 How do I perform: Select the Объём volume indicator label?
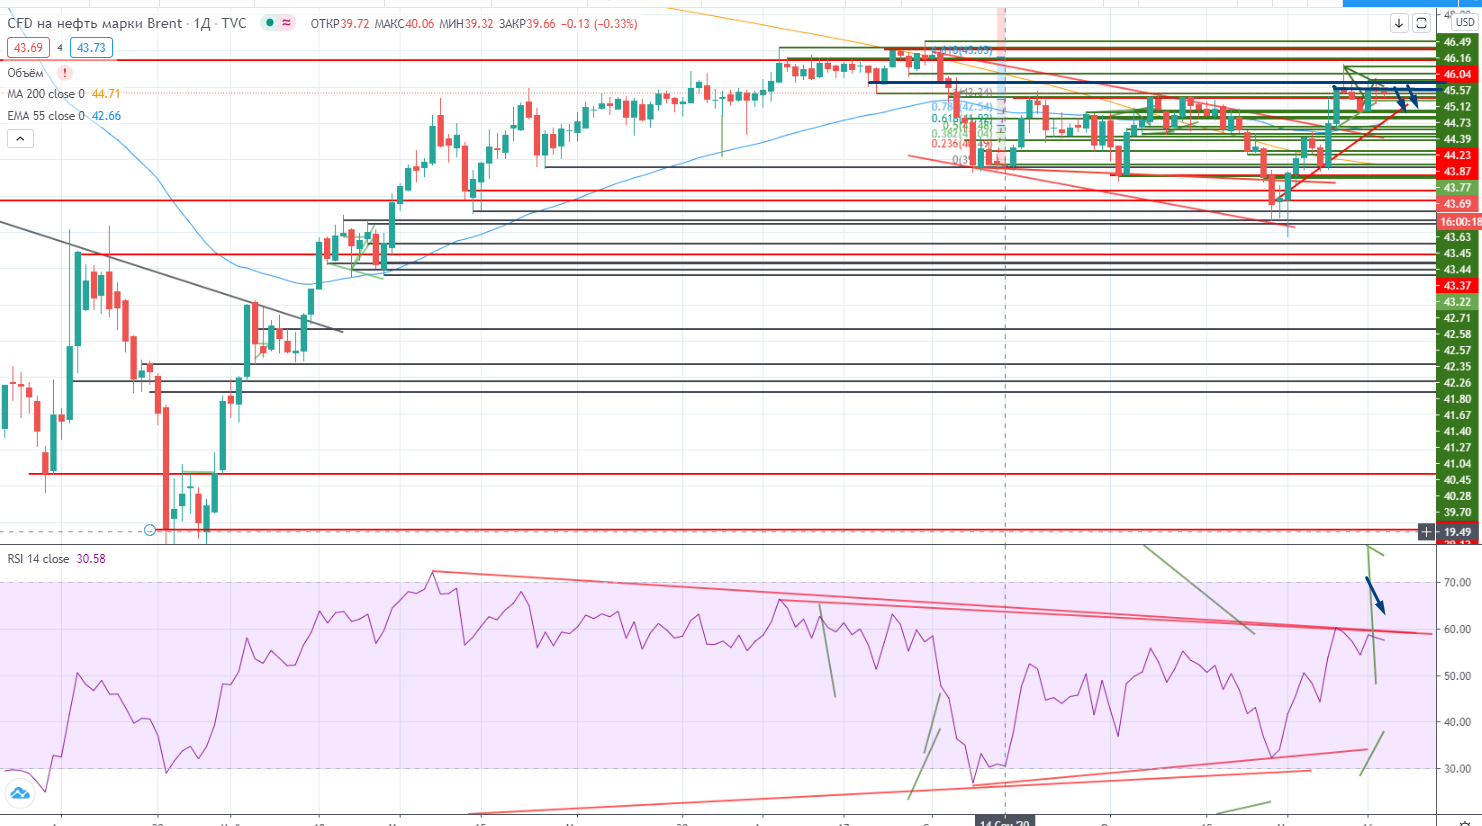pos(26,73)
